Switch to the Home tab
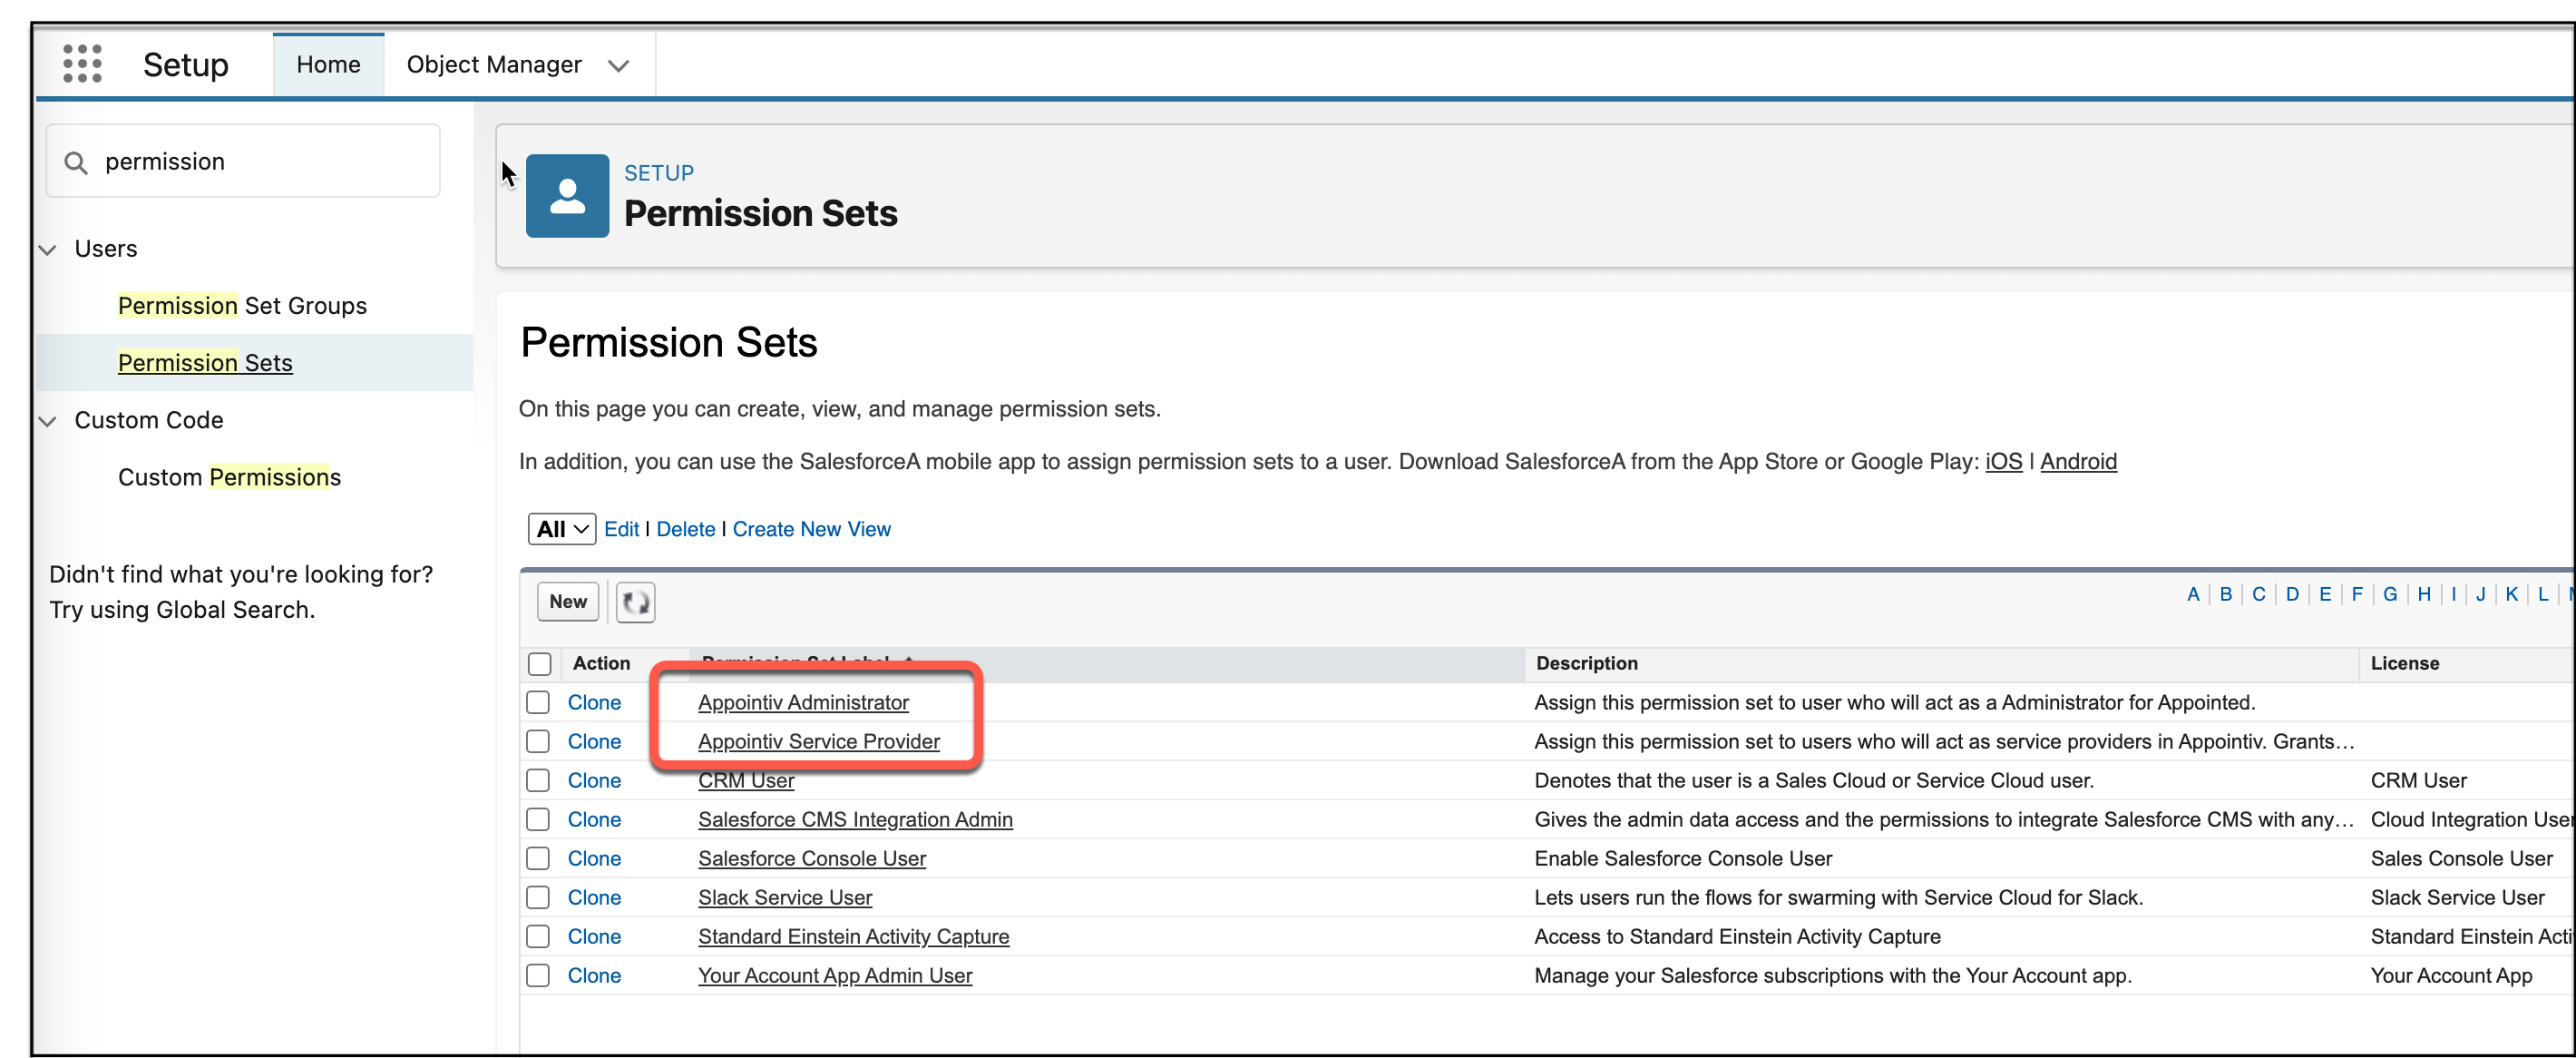The height and width of the screenshot is (1058, 2576). (328, 65)
